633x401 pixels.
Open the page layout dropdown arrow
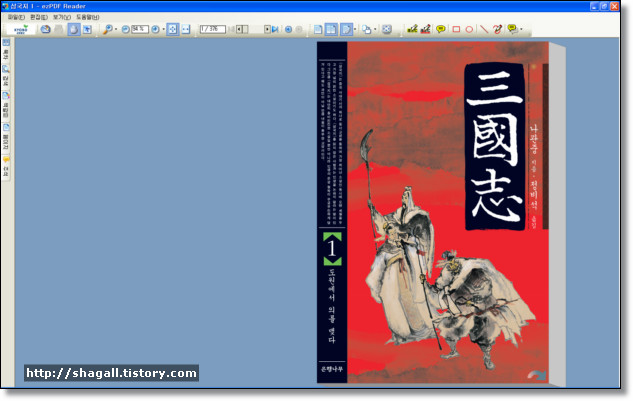click(x=355, y=29)
